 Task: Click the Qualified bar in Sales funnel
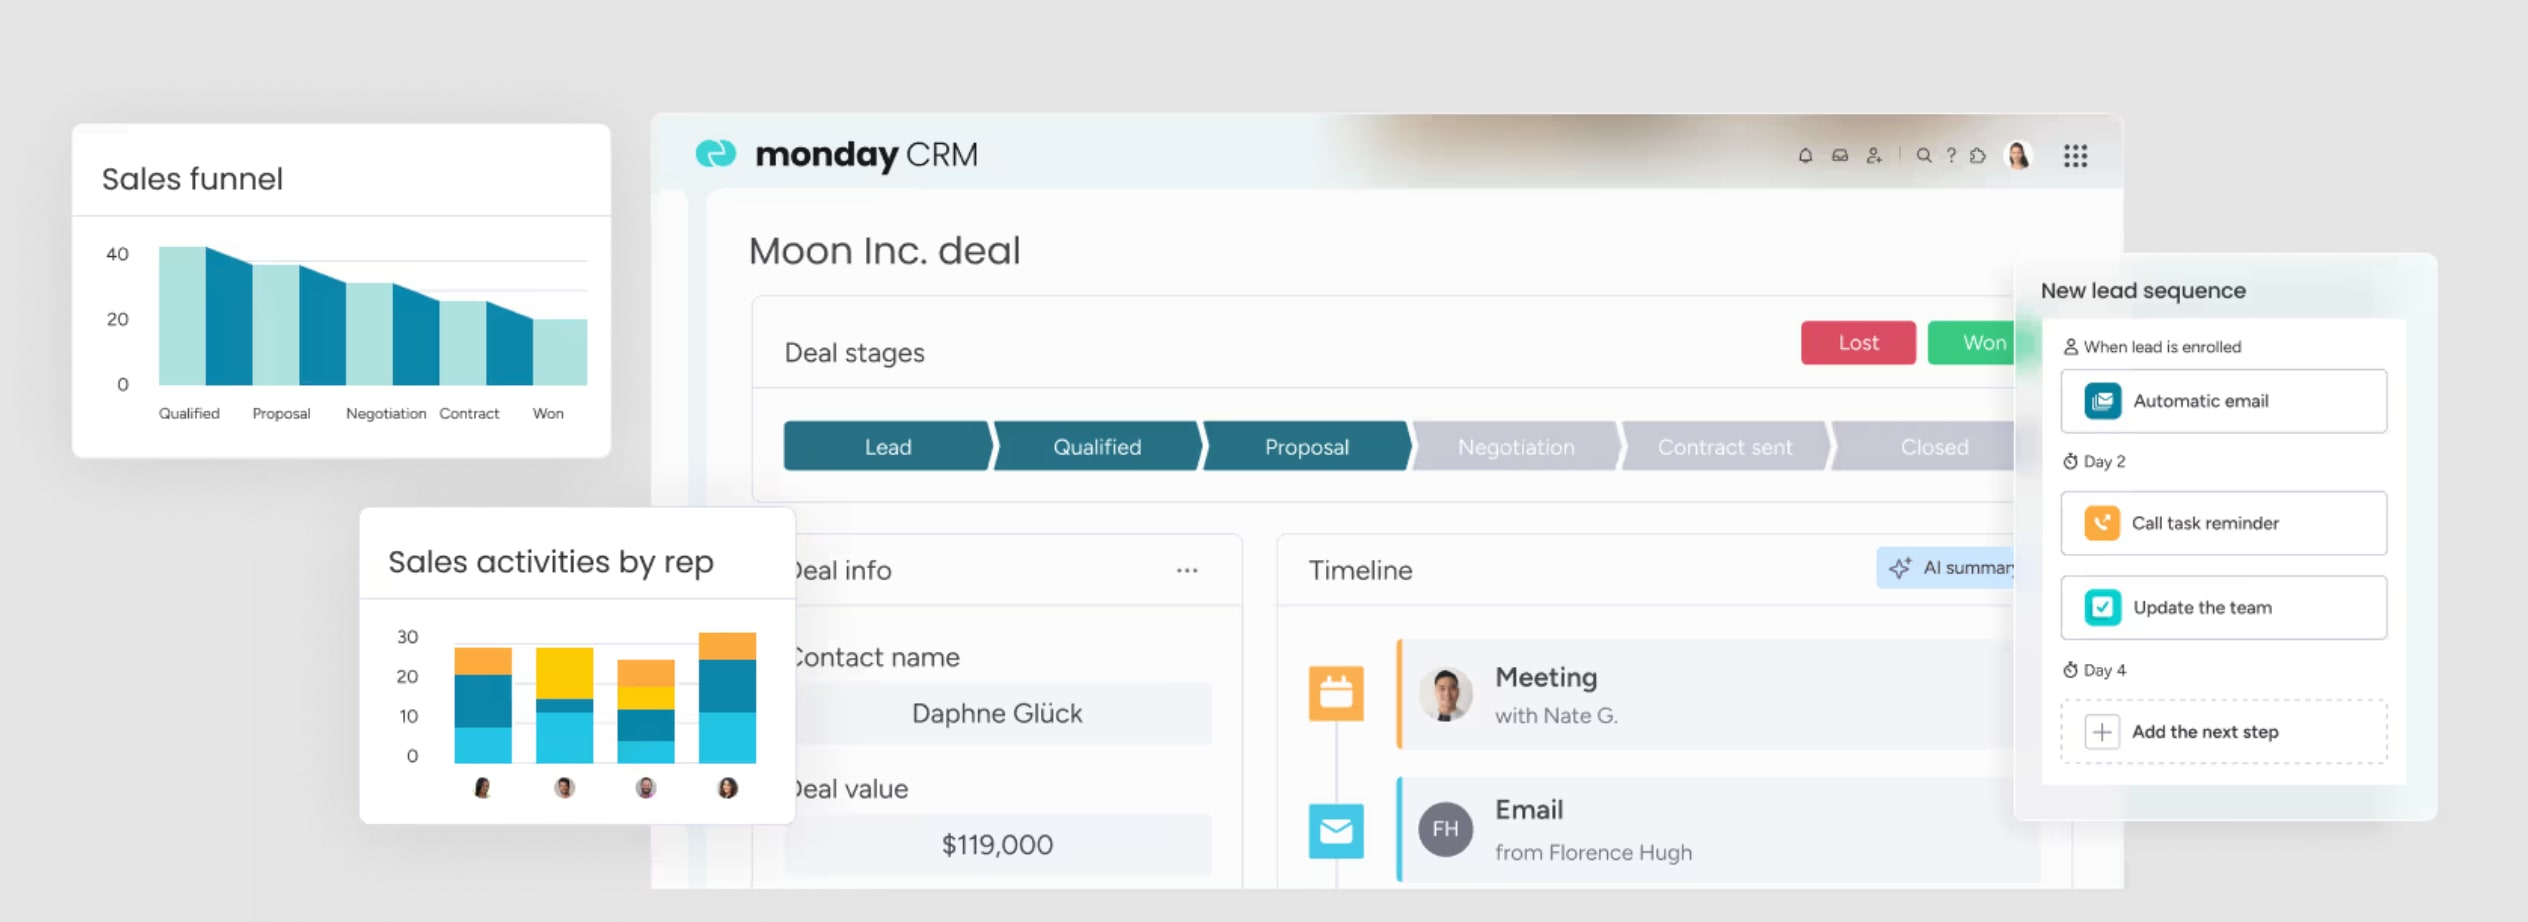(182, 316)
